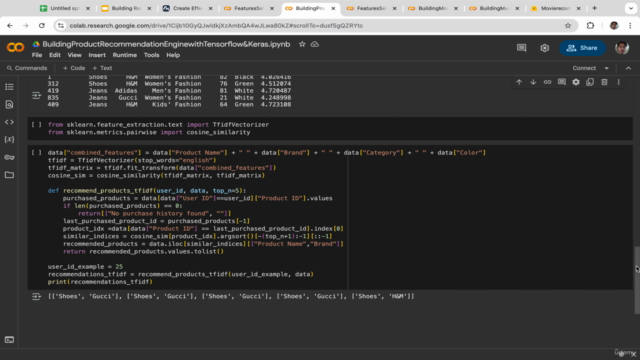Collapse the header with chevron up
The width and height of the screenshot is (640, 360).
point(628,68)
